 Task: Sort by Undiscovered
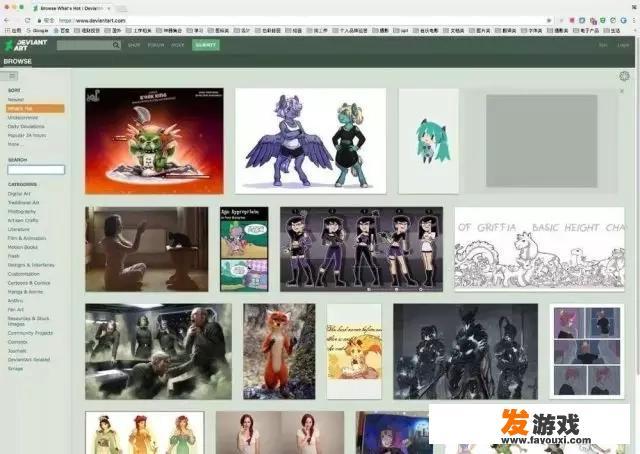pos(23,118)
